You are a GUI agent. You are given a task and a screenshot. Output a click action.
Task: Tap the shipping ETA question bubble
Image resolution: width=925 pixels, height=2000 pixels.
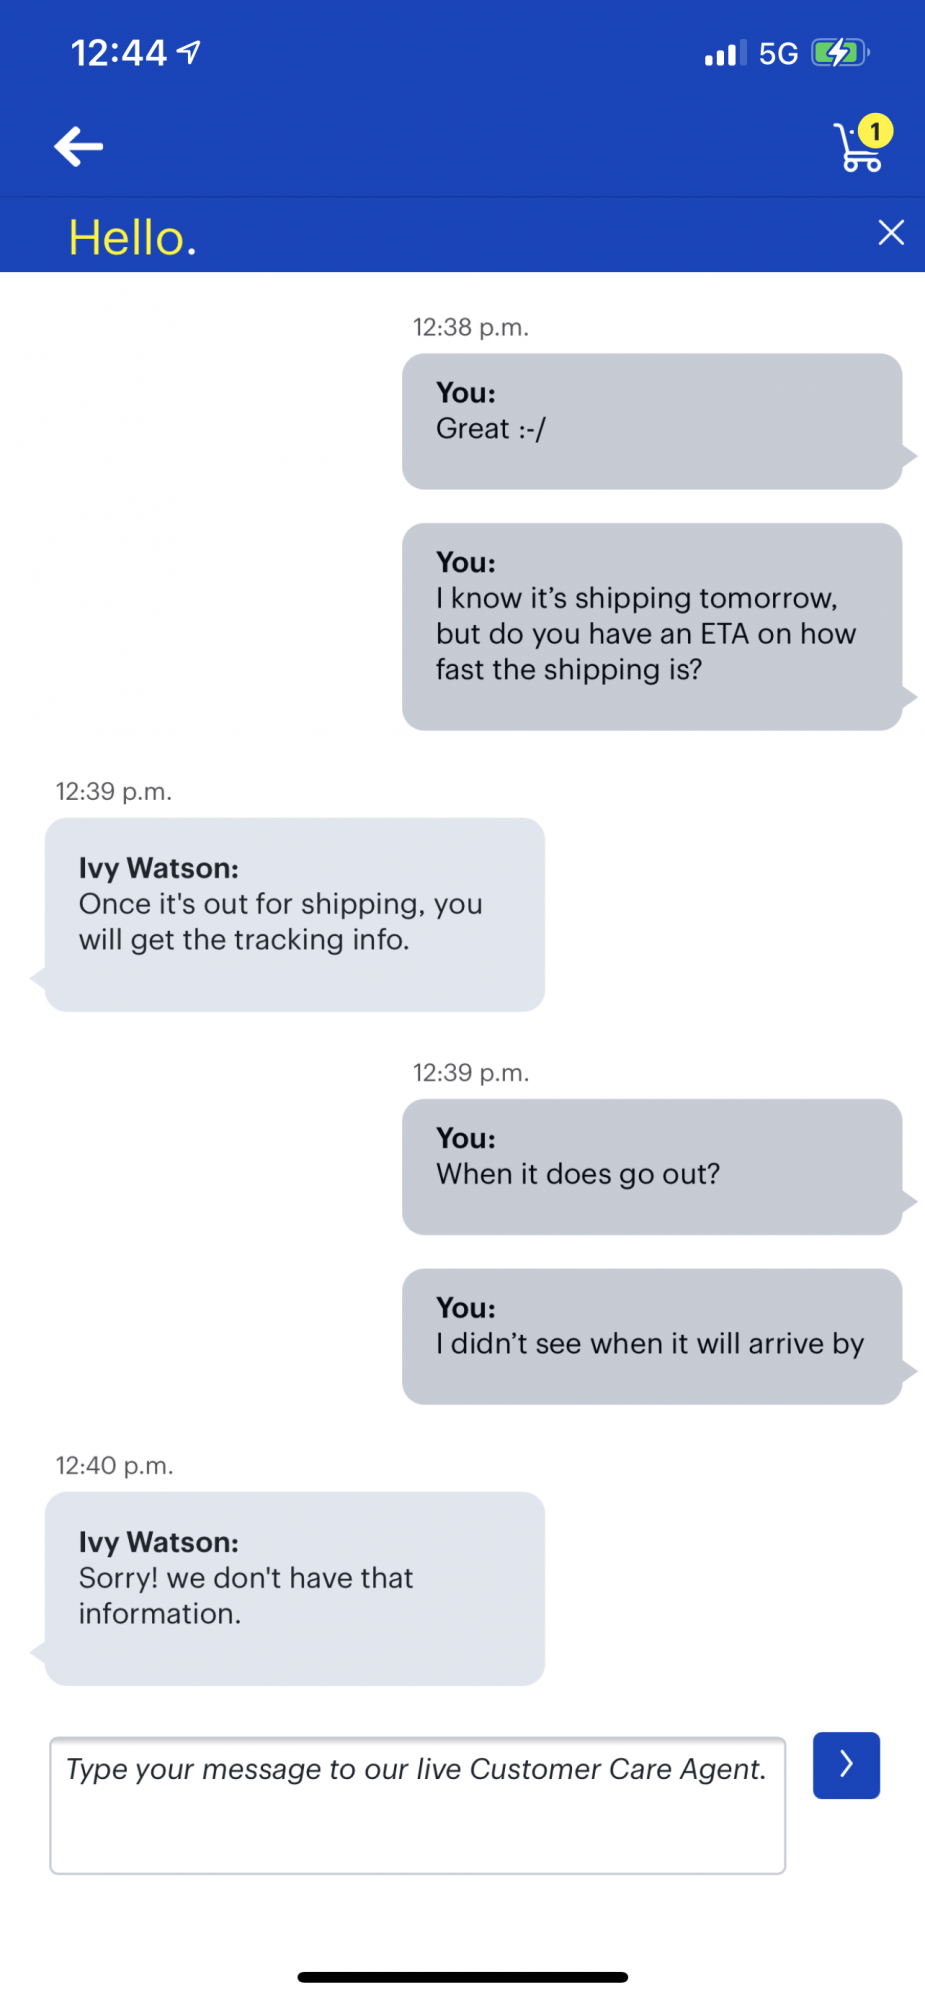click(x=652, y=627)
